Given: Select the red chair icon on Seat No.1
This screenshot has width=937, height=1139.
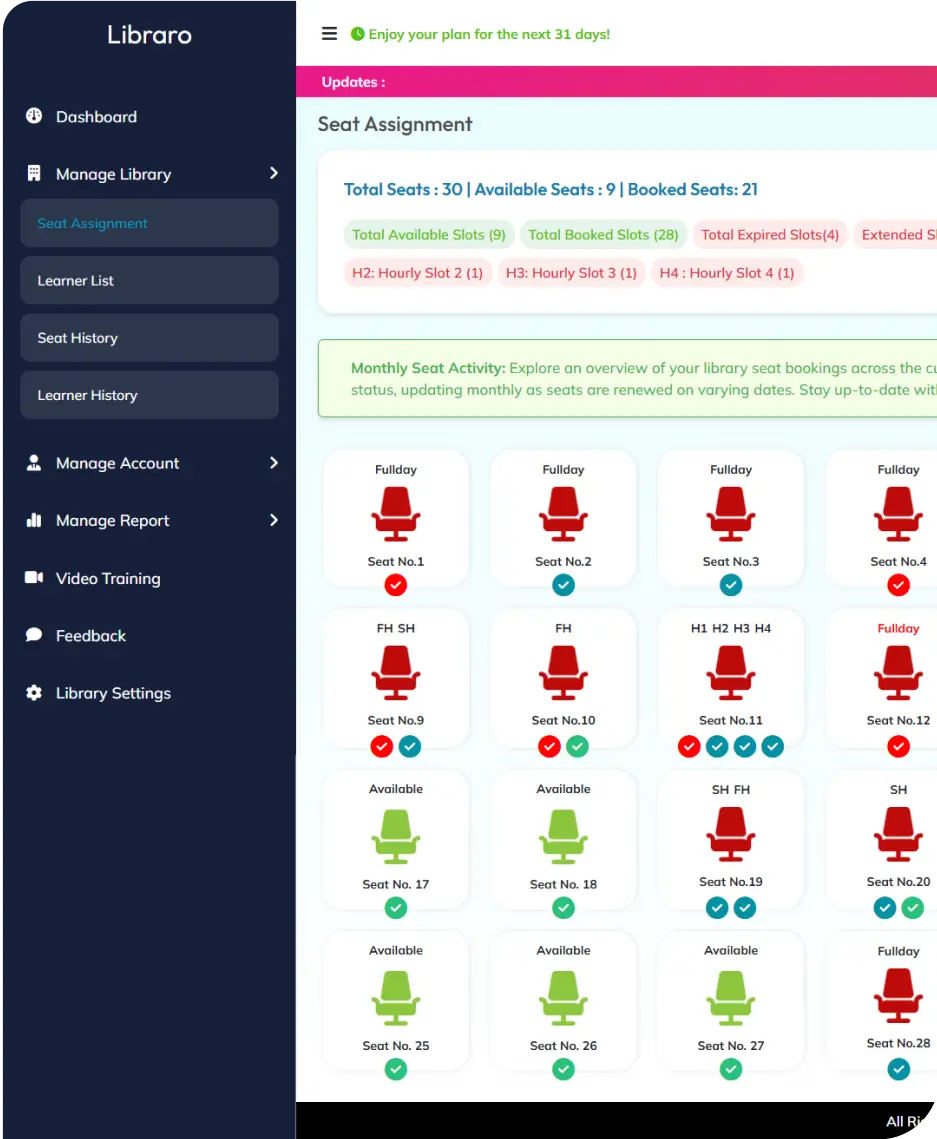Looking at the screenshot, I should pos(396,514).
